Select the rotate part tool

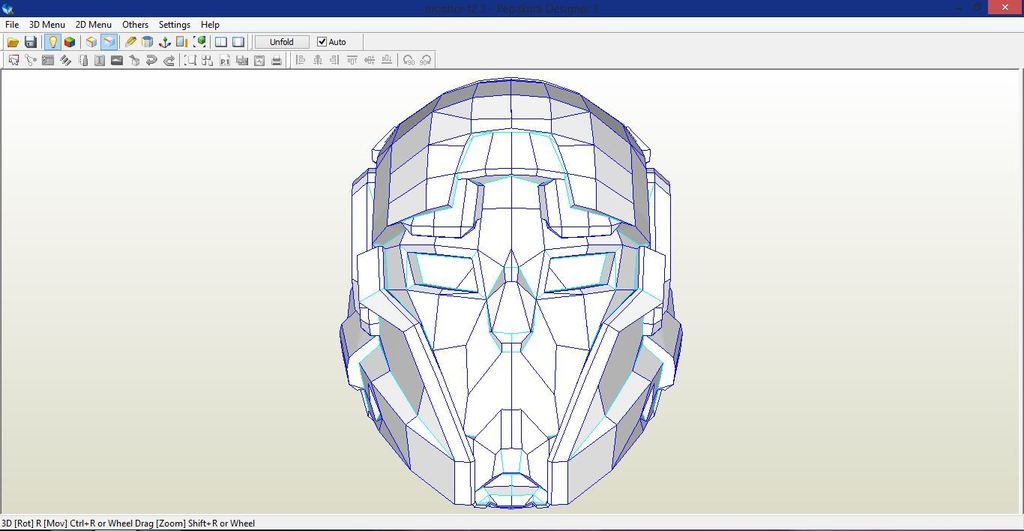click(31, 60)
